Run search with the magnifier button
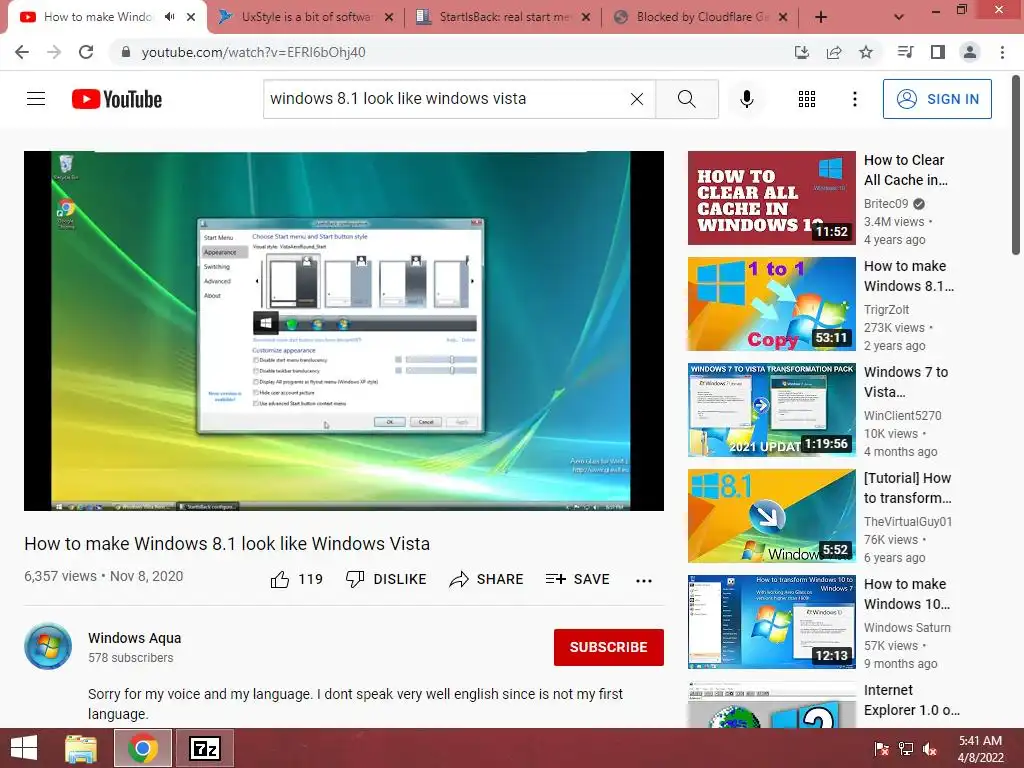1024x768 pixels. coord(686,99)
